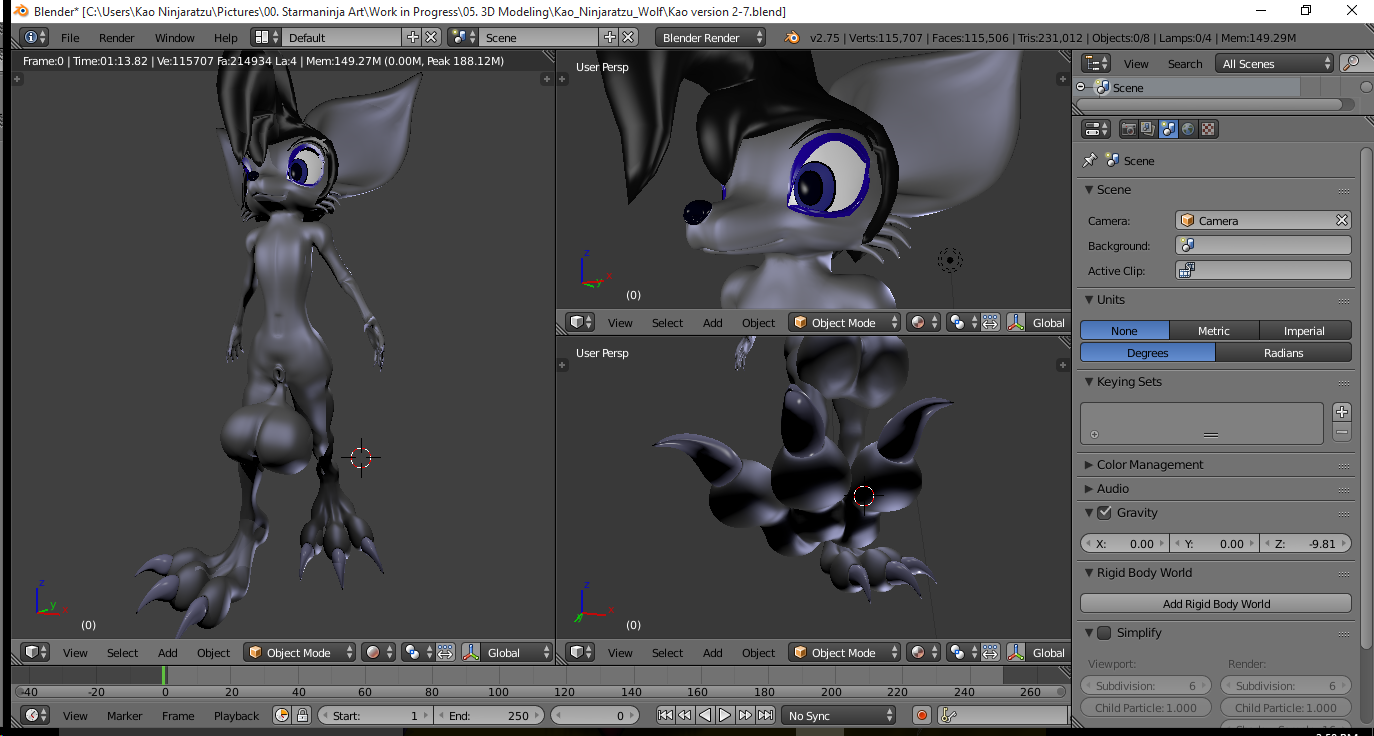1374x736 pixels.
Task: Click the scene browse icon in header
Action: pos(463,37)
